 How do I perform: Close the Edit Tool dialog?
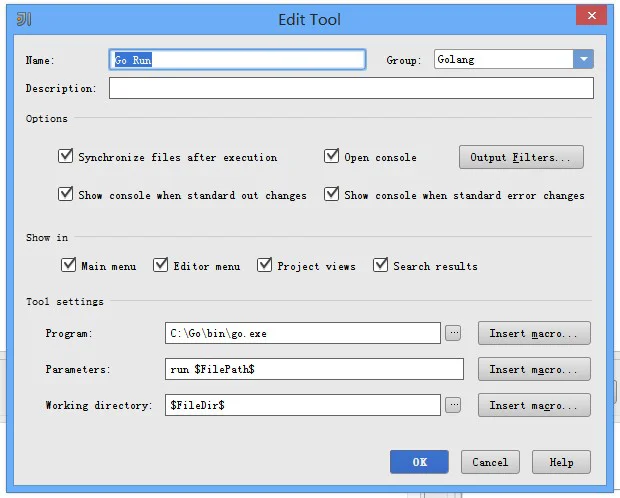pyautogui.click(x=592, y=15)
